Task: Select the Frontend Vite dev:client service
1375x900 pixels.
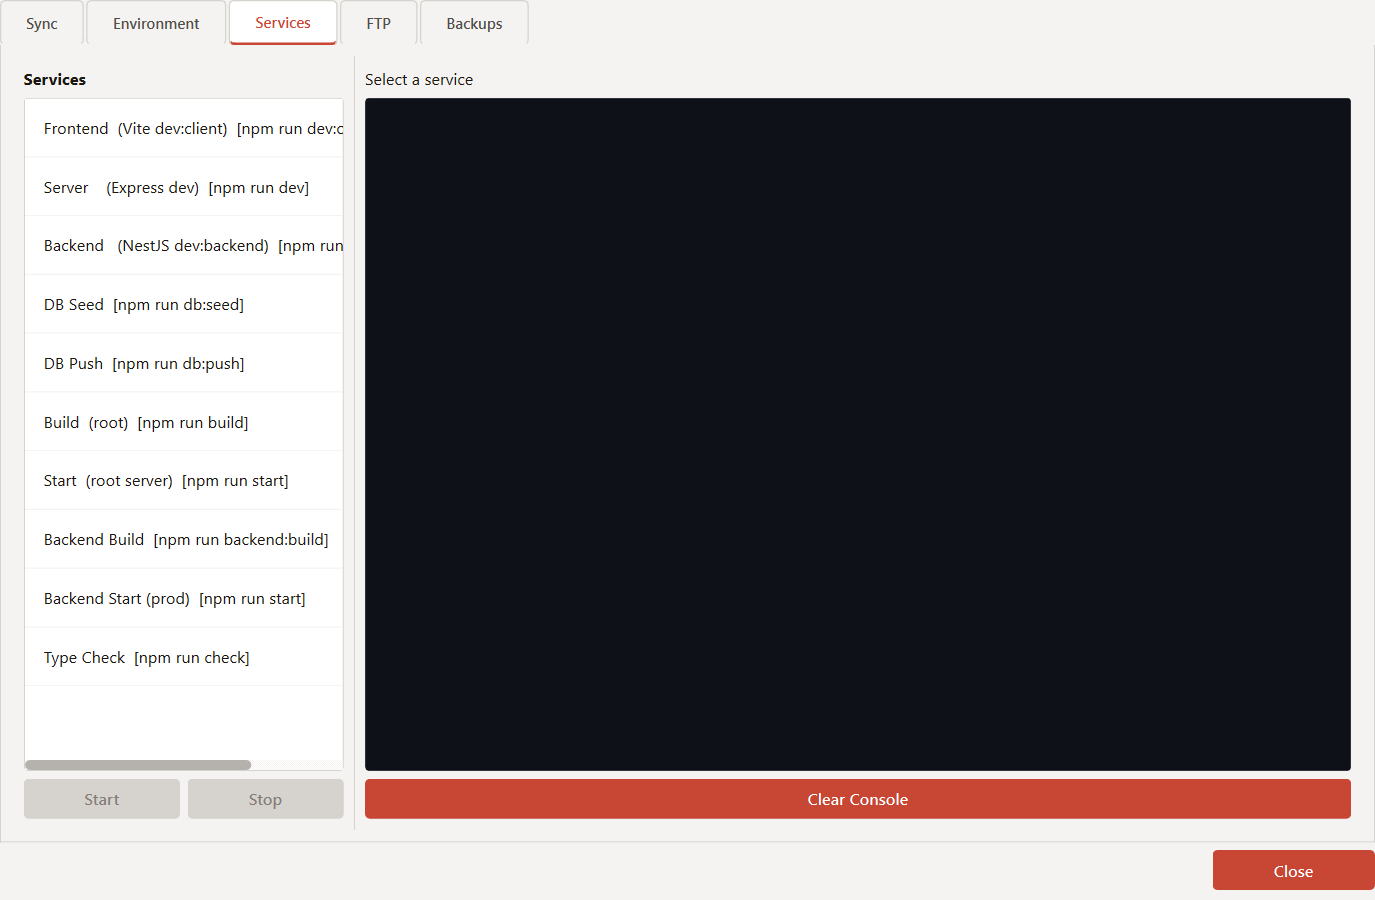Action: 184,129
